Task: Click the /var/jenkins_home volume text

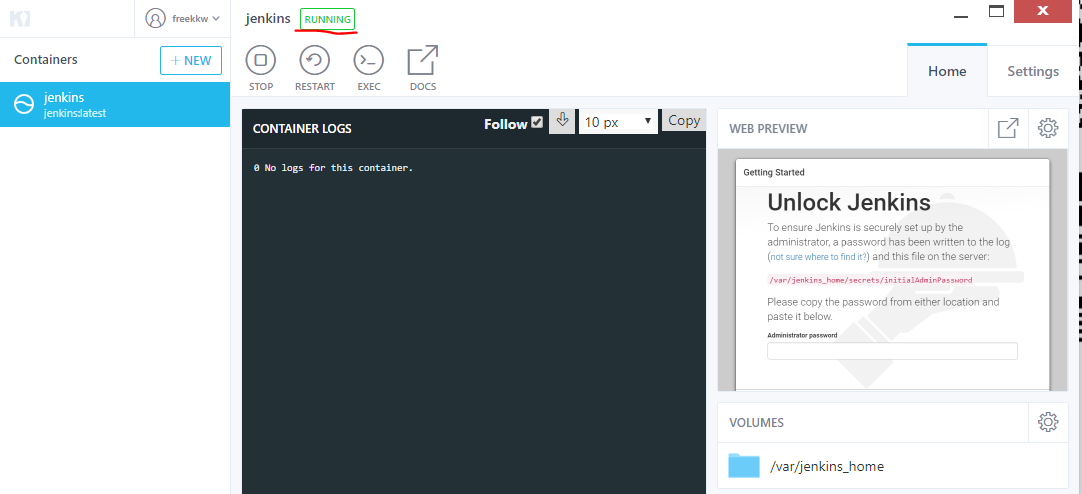Action: point(827,466)
